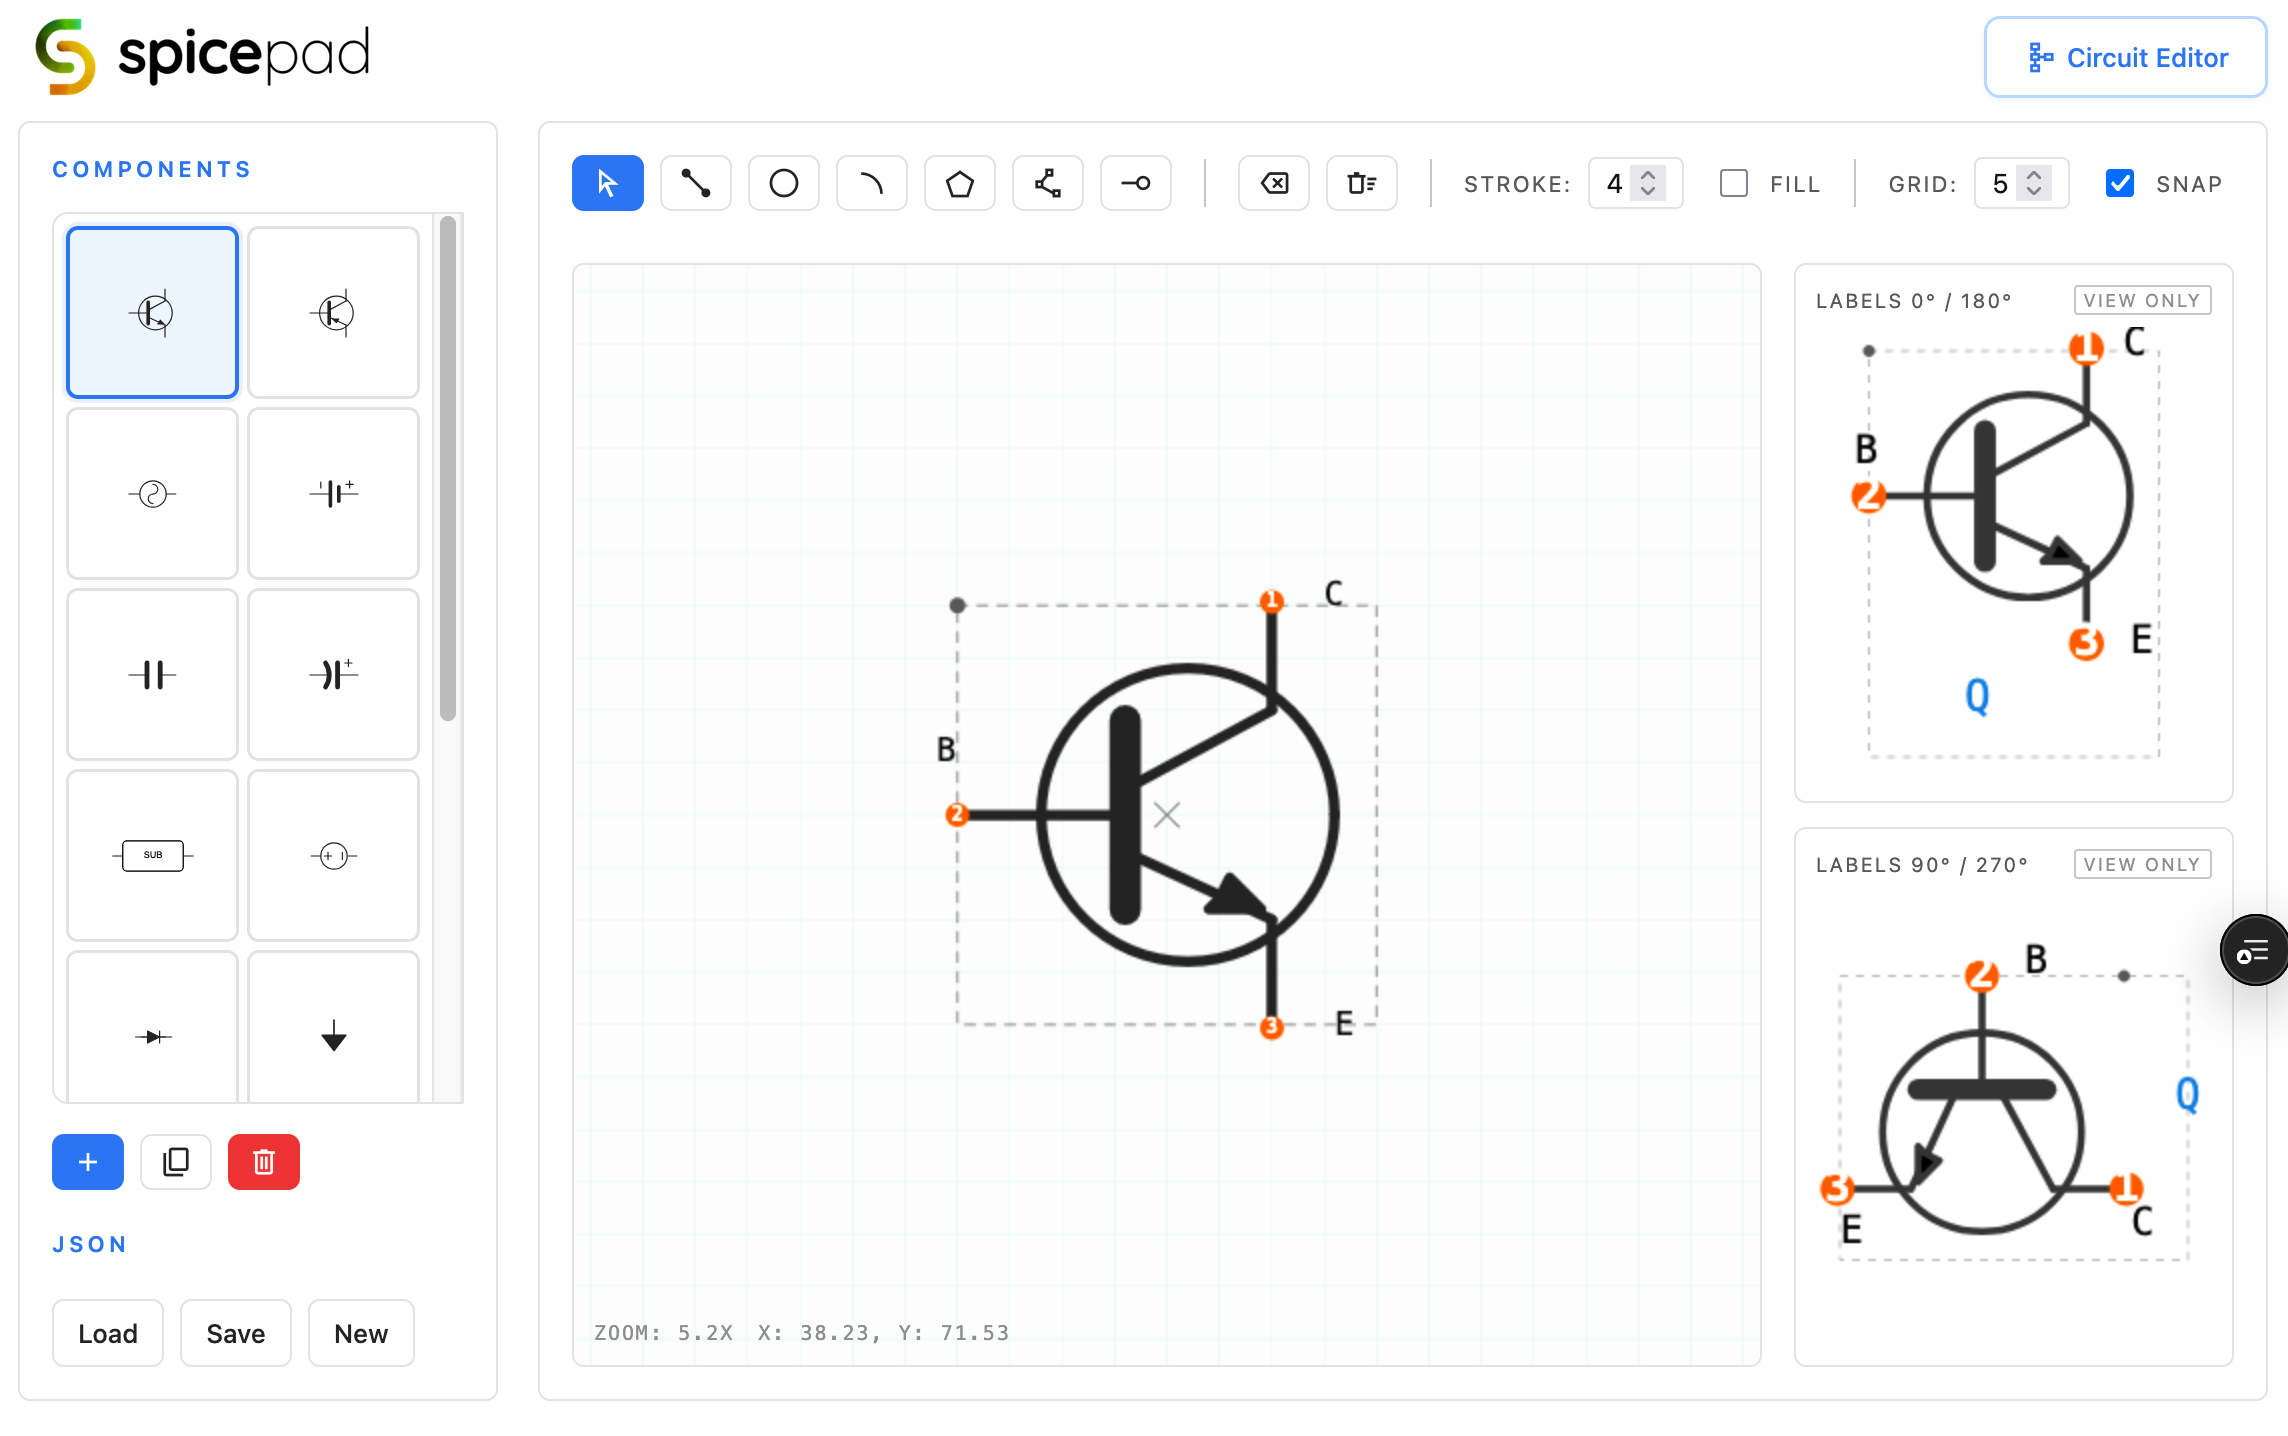The width and height of the screenshot is (2288, 1436).
Task: Select the polygon drawing tool
Action: (959, 183)
